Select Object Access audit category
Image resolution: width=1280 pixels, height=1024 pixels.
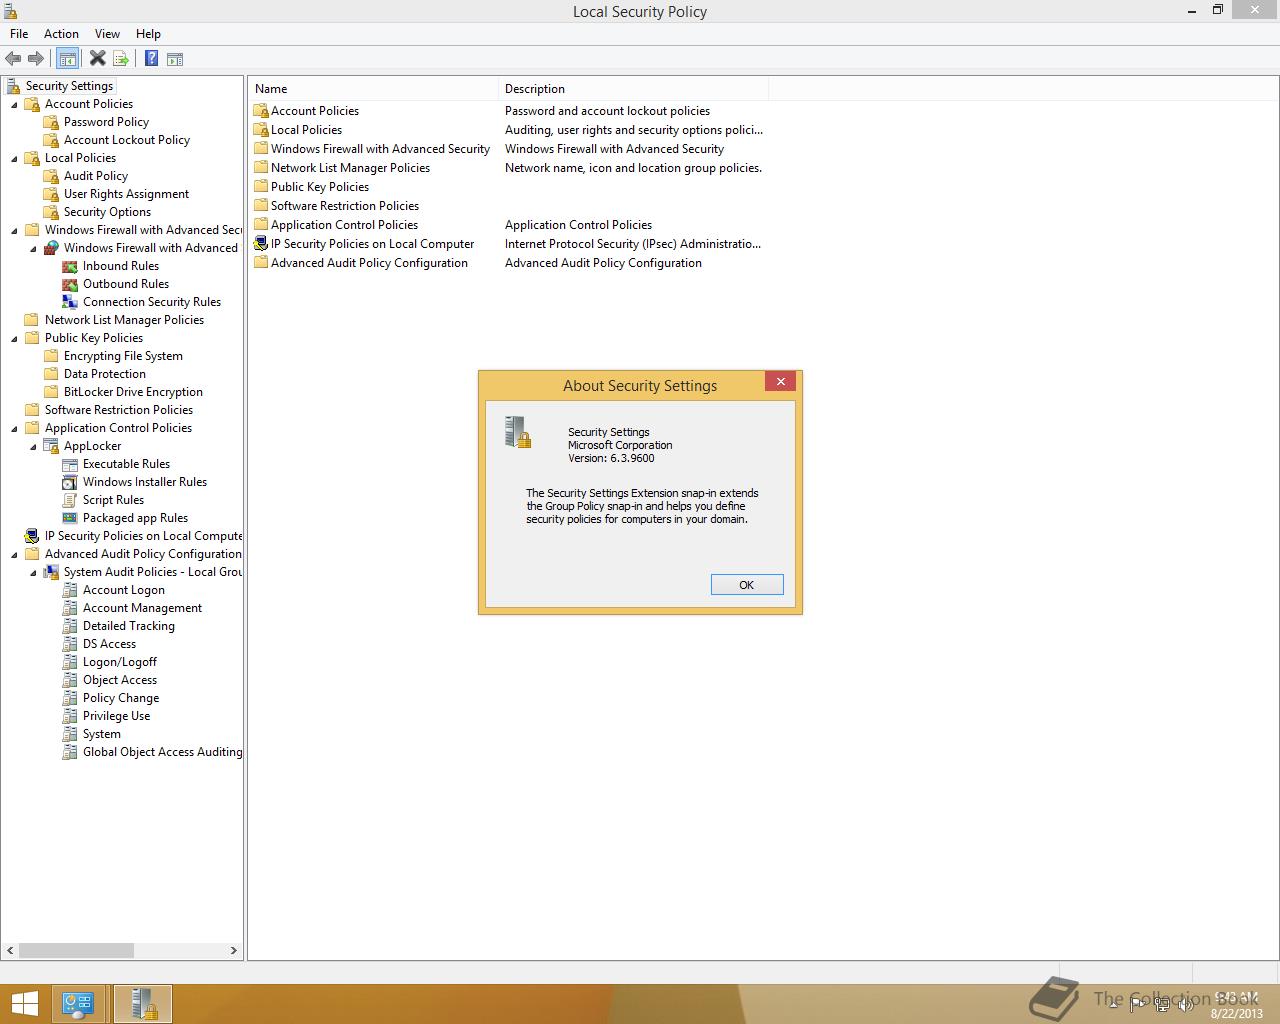119,680
